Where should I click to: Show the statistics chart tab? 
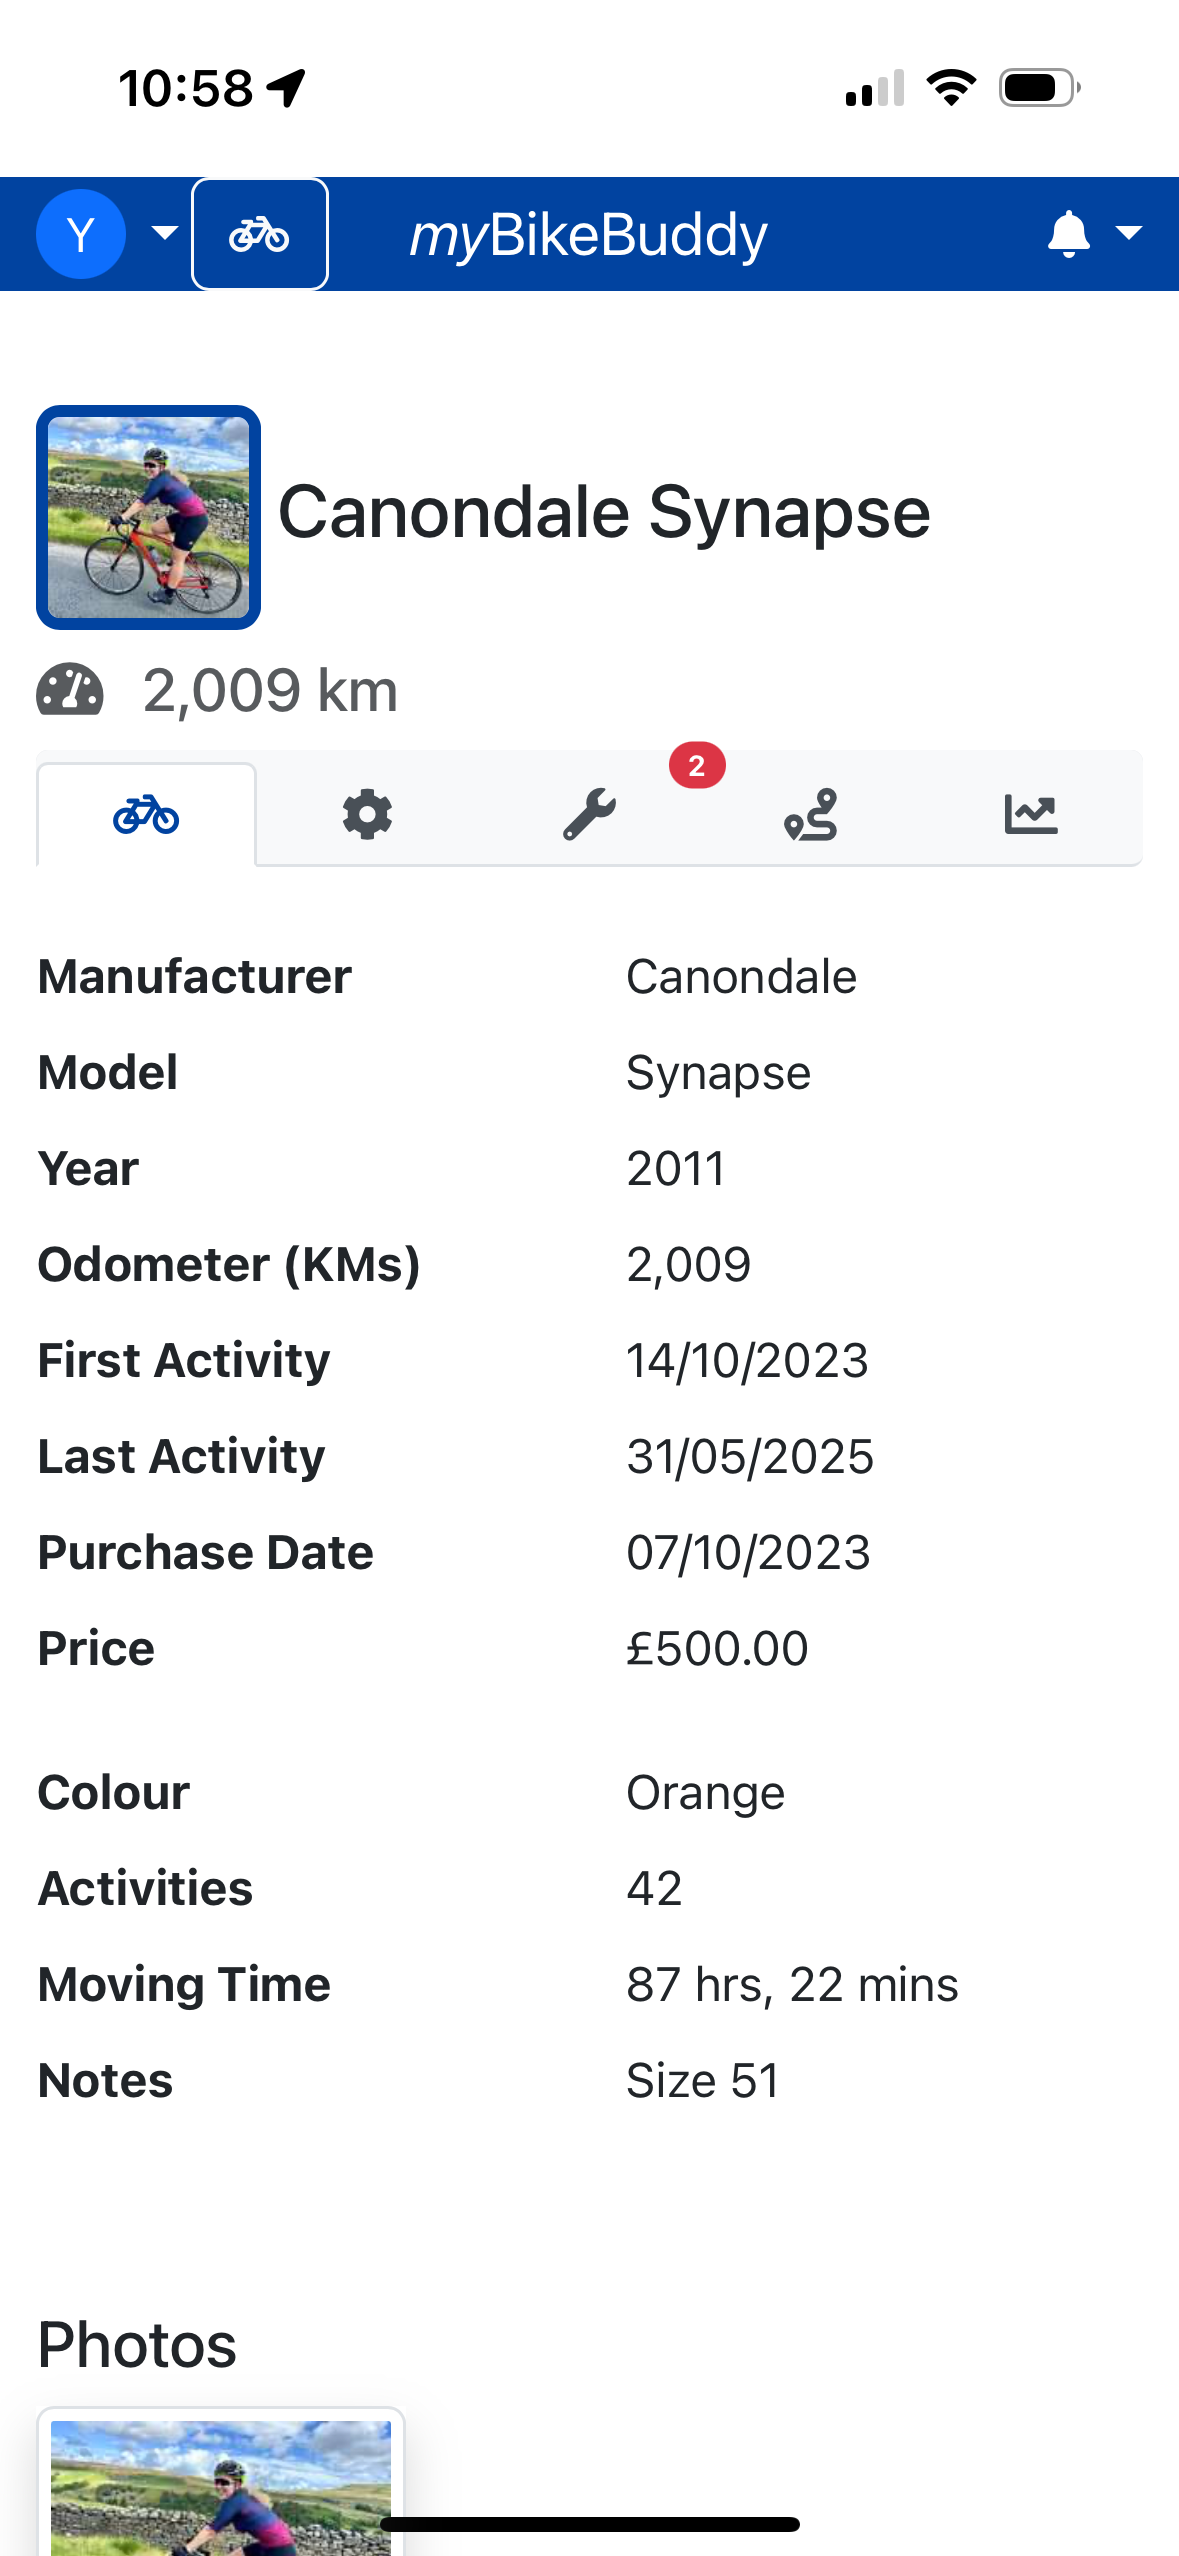pyautogui.click(x=1031, y=814)
